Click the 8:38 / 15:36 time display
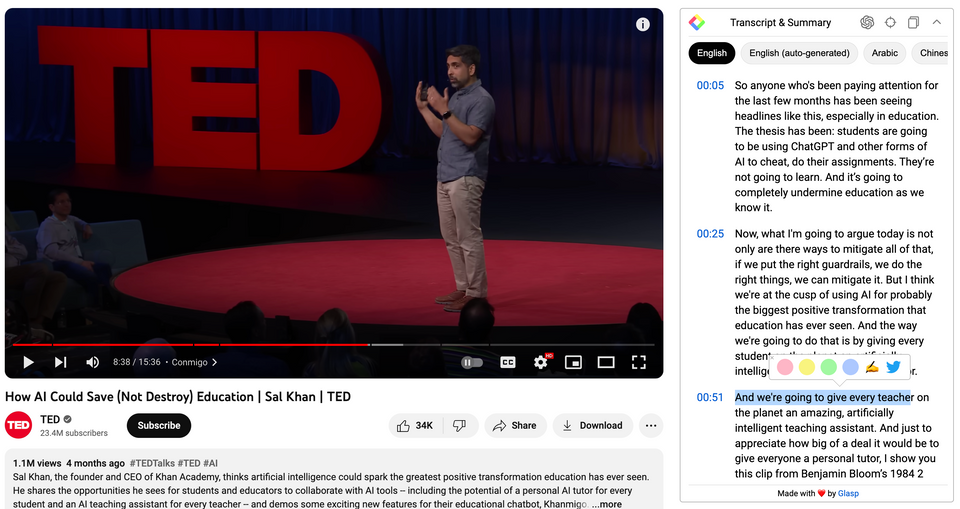 tap(137, 362)
